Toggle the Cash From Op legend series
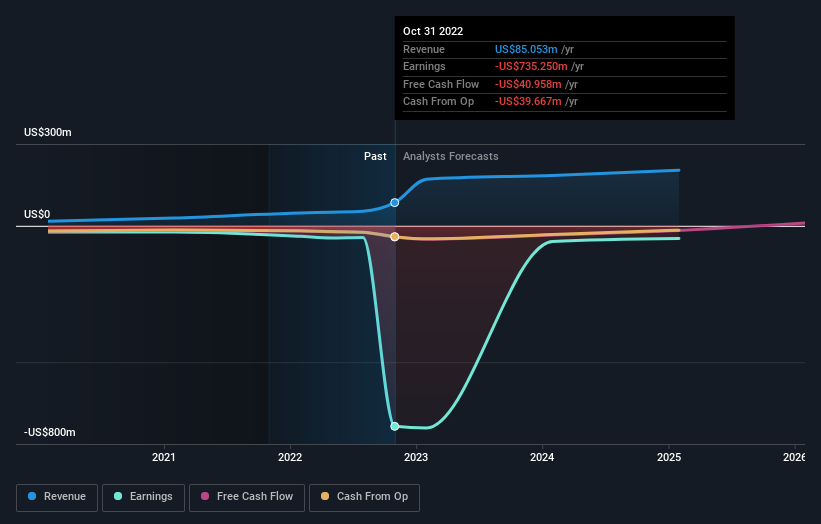The image size is (821, 524). click(364, 497)
